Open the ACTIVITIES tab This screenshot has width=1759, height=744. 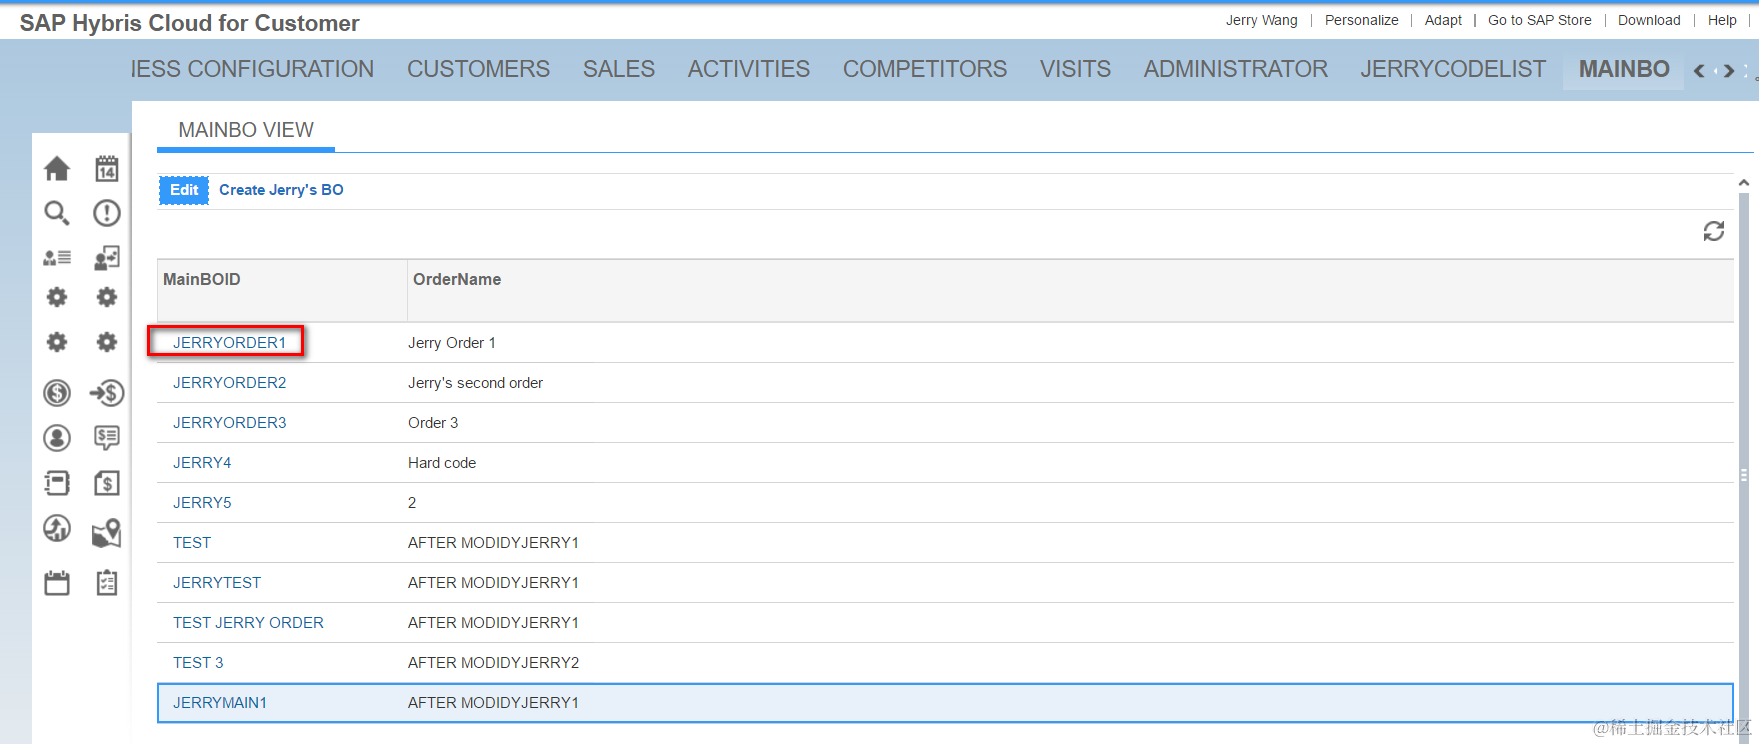tap(749, 69)
